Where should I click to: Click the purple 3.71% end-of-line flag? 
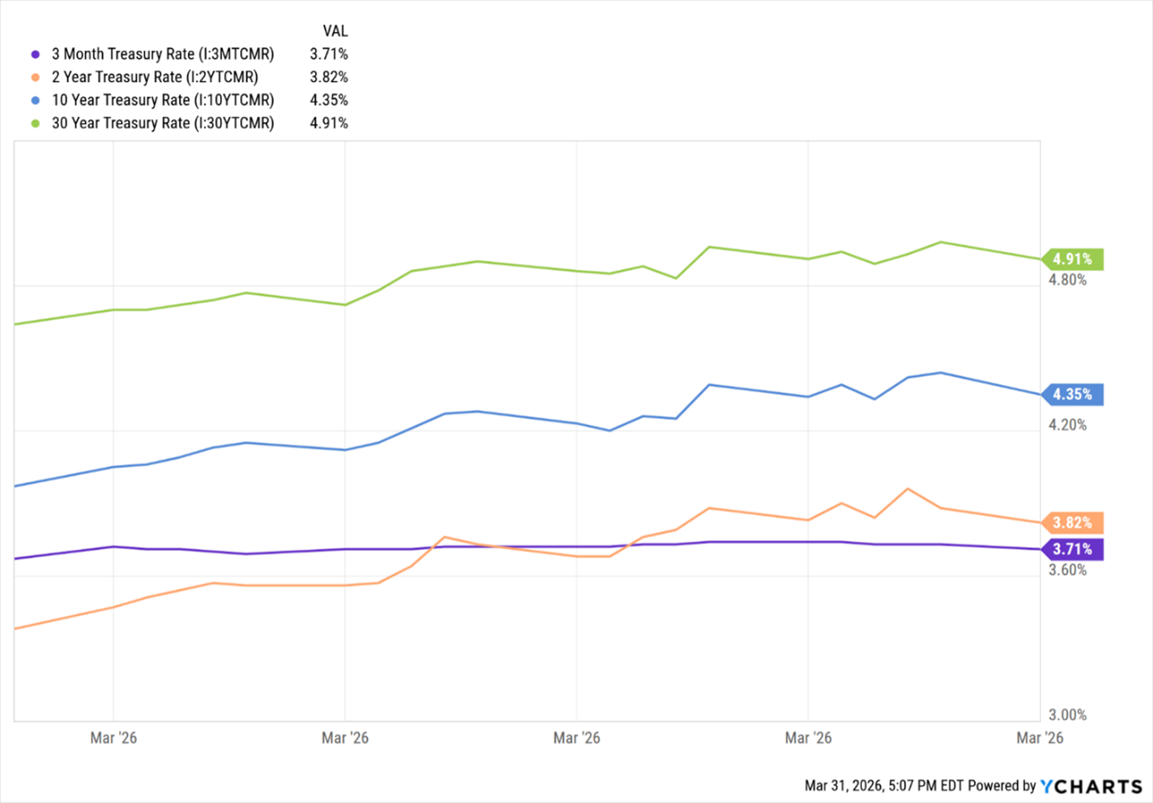click(1073, 548)
